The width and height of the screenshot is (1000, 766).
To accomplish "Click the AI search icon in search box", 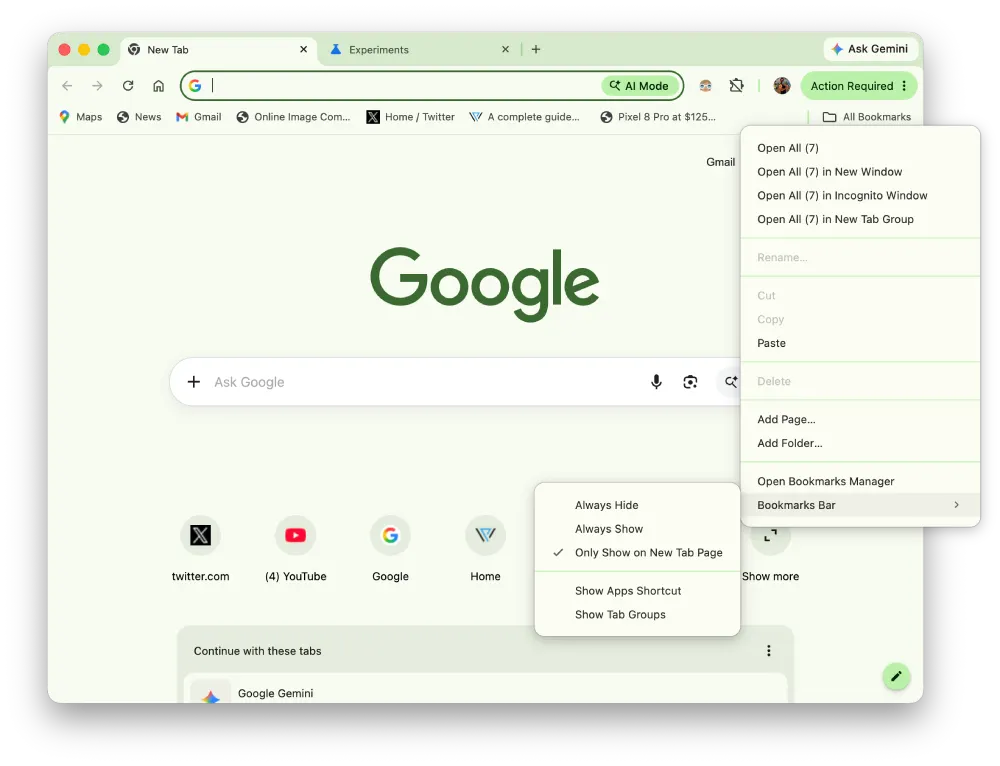I will pyautogui.click(x=730, y=381).
